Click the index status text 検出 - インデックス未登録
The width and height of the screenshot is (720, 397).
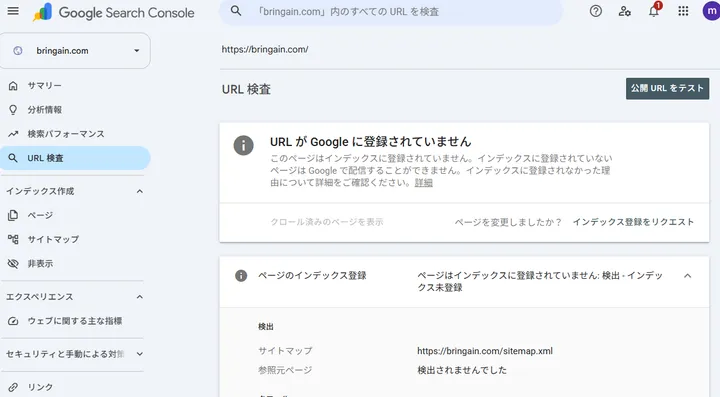(540, 281)
